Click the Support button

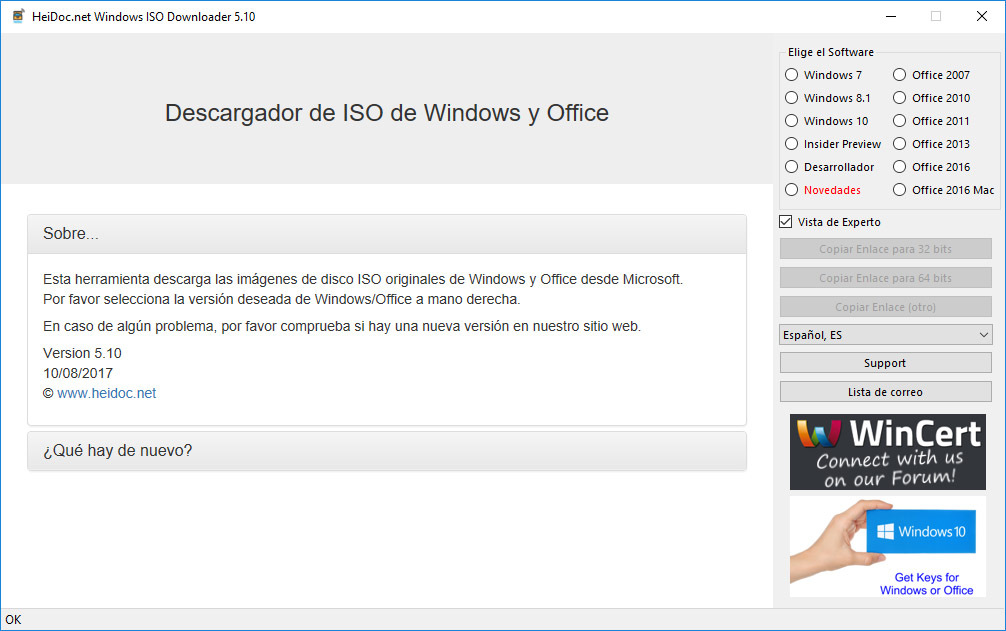[x=886, y=362]
